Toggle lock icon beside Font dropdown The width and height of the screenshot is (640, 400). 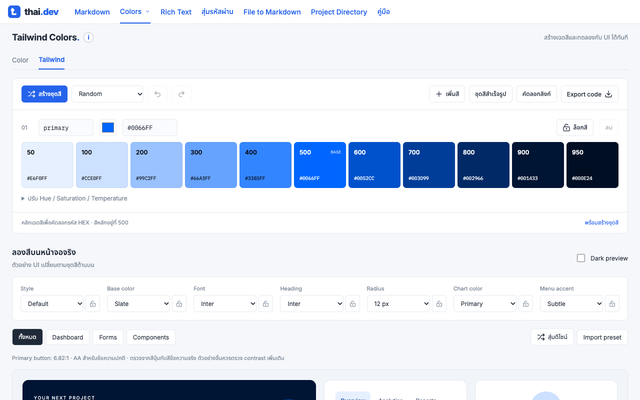coord(266,304)
